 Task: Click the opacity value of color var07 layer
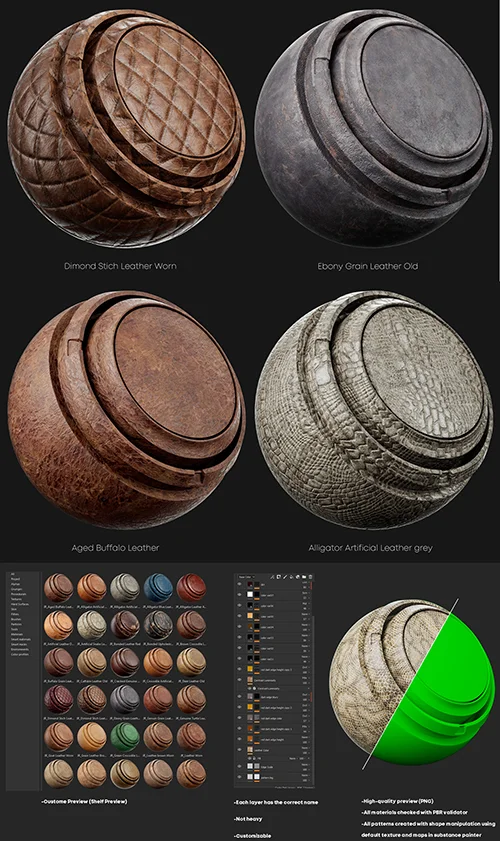(306, 598)
